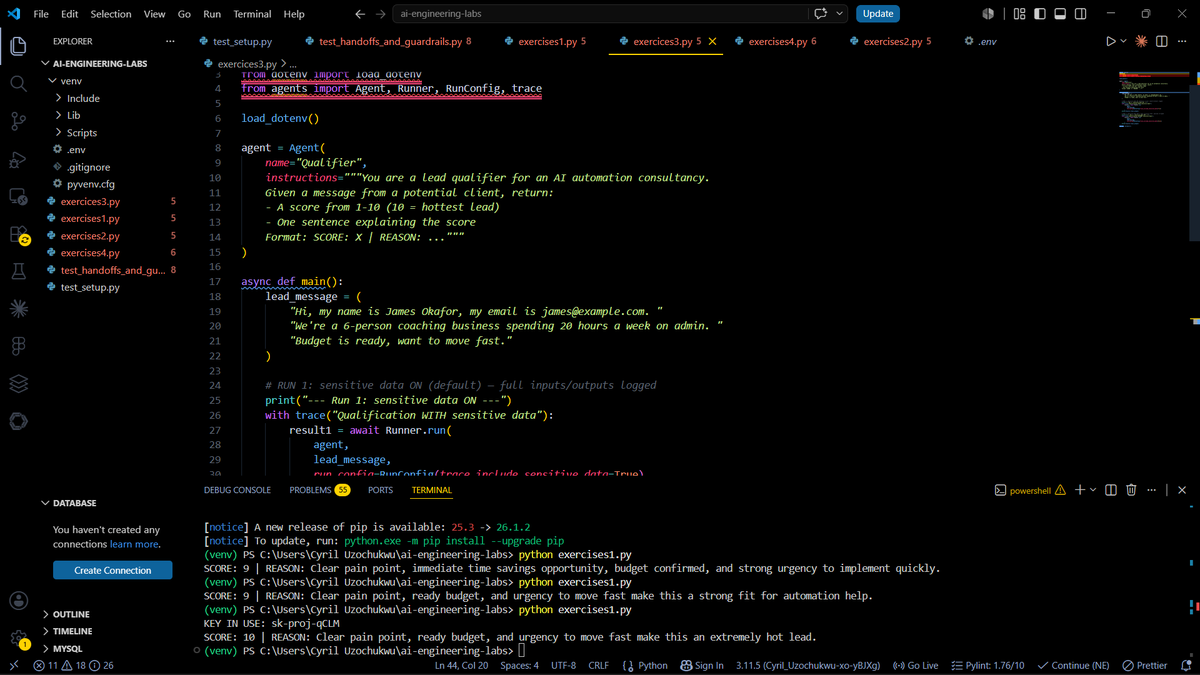Screen dimensions: 1200x675
Task: Split the terminal pane
Action: tap(1111, 490)
